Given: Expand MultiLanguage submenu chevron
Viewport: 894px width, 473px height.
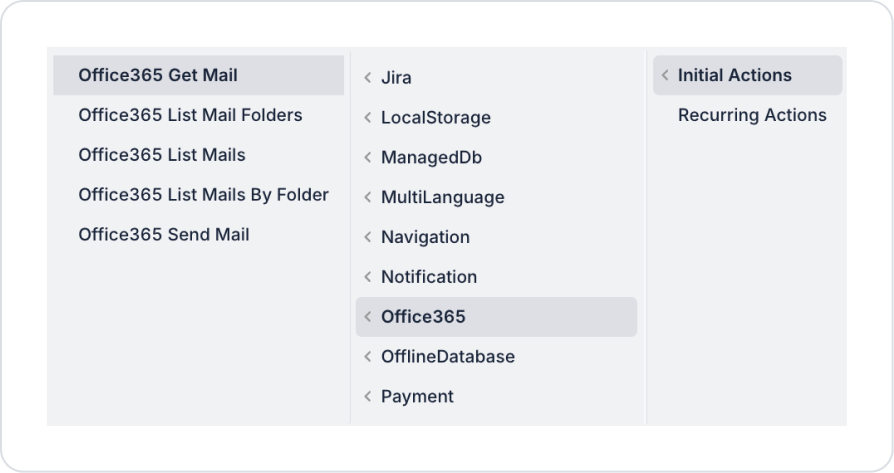Looking at the screenshot, I should (x=368, y=197).
